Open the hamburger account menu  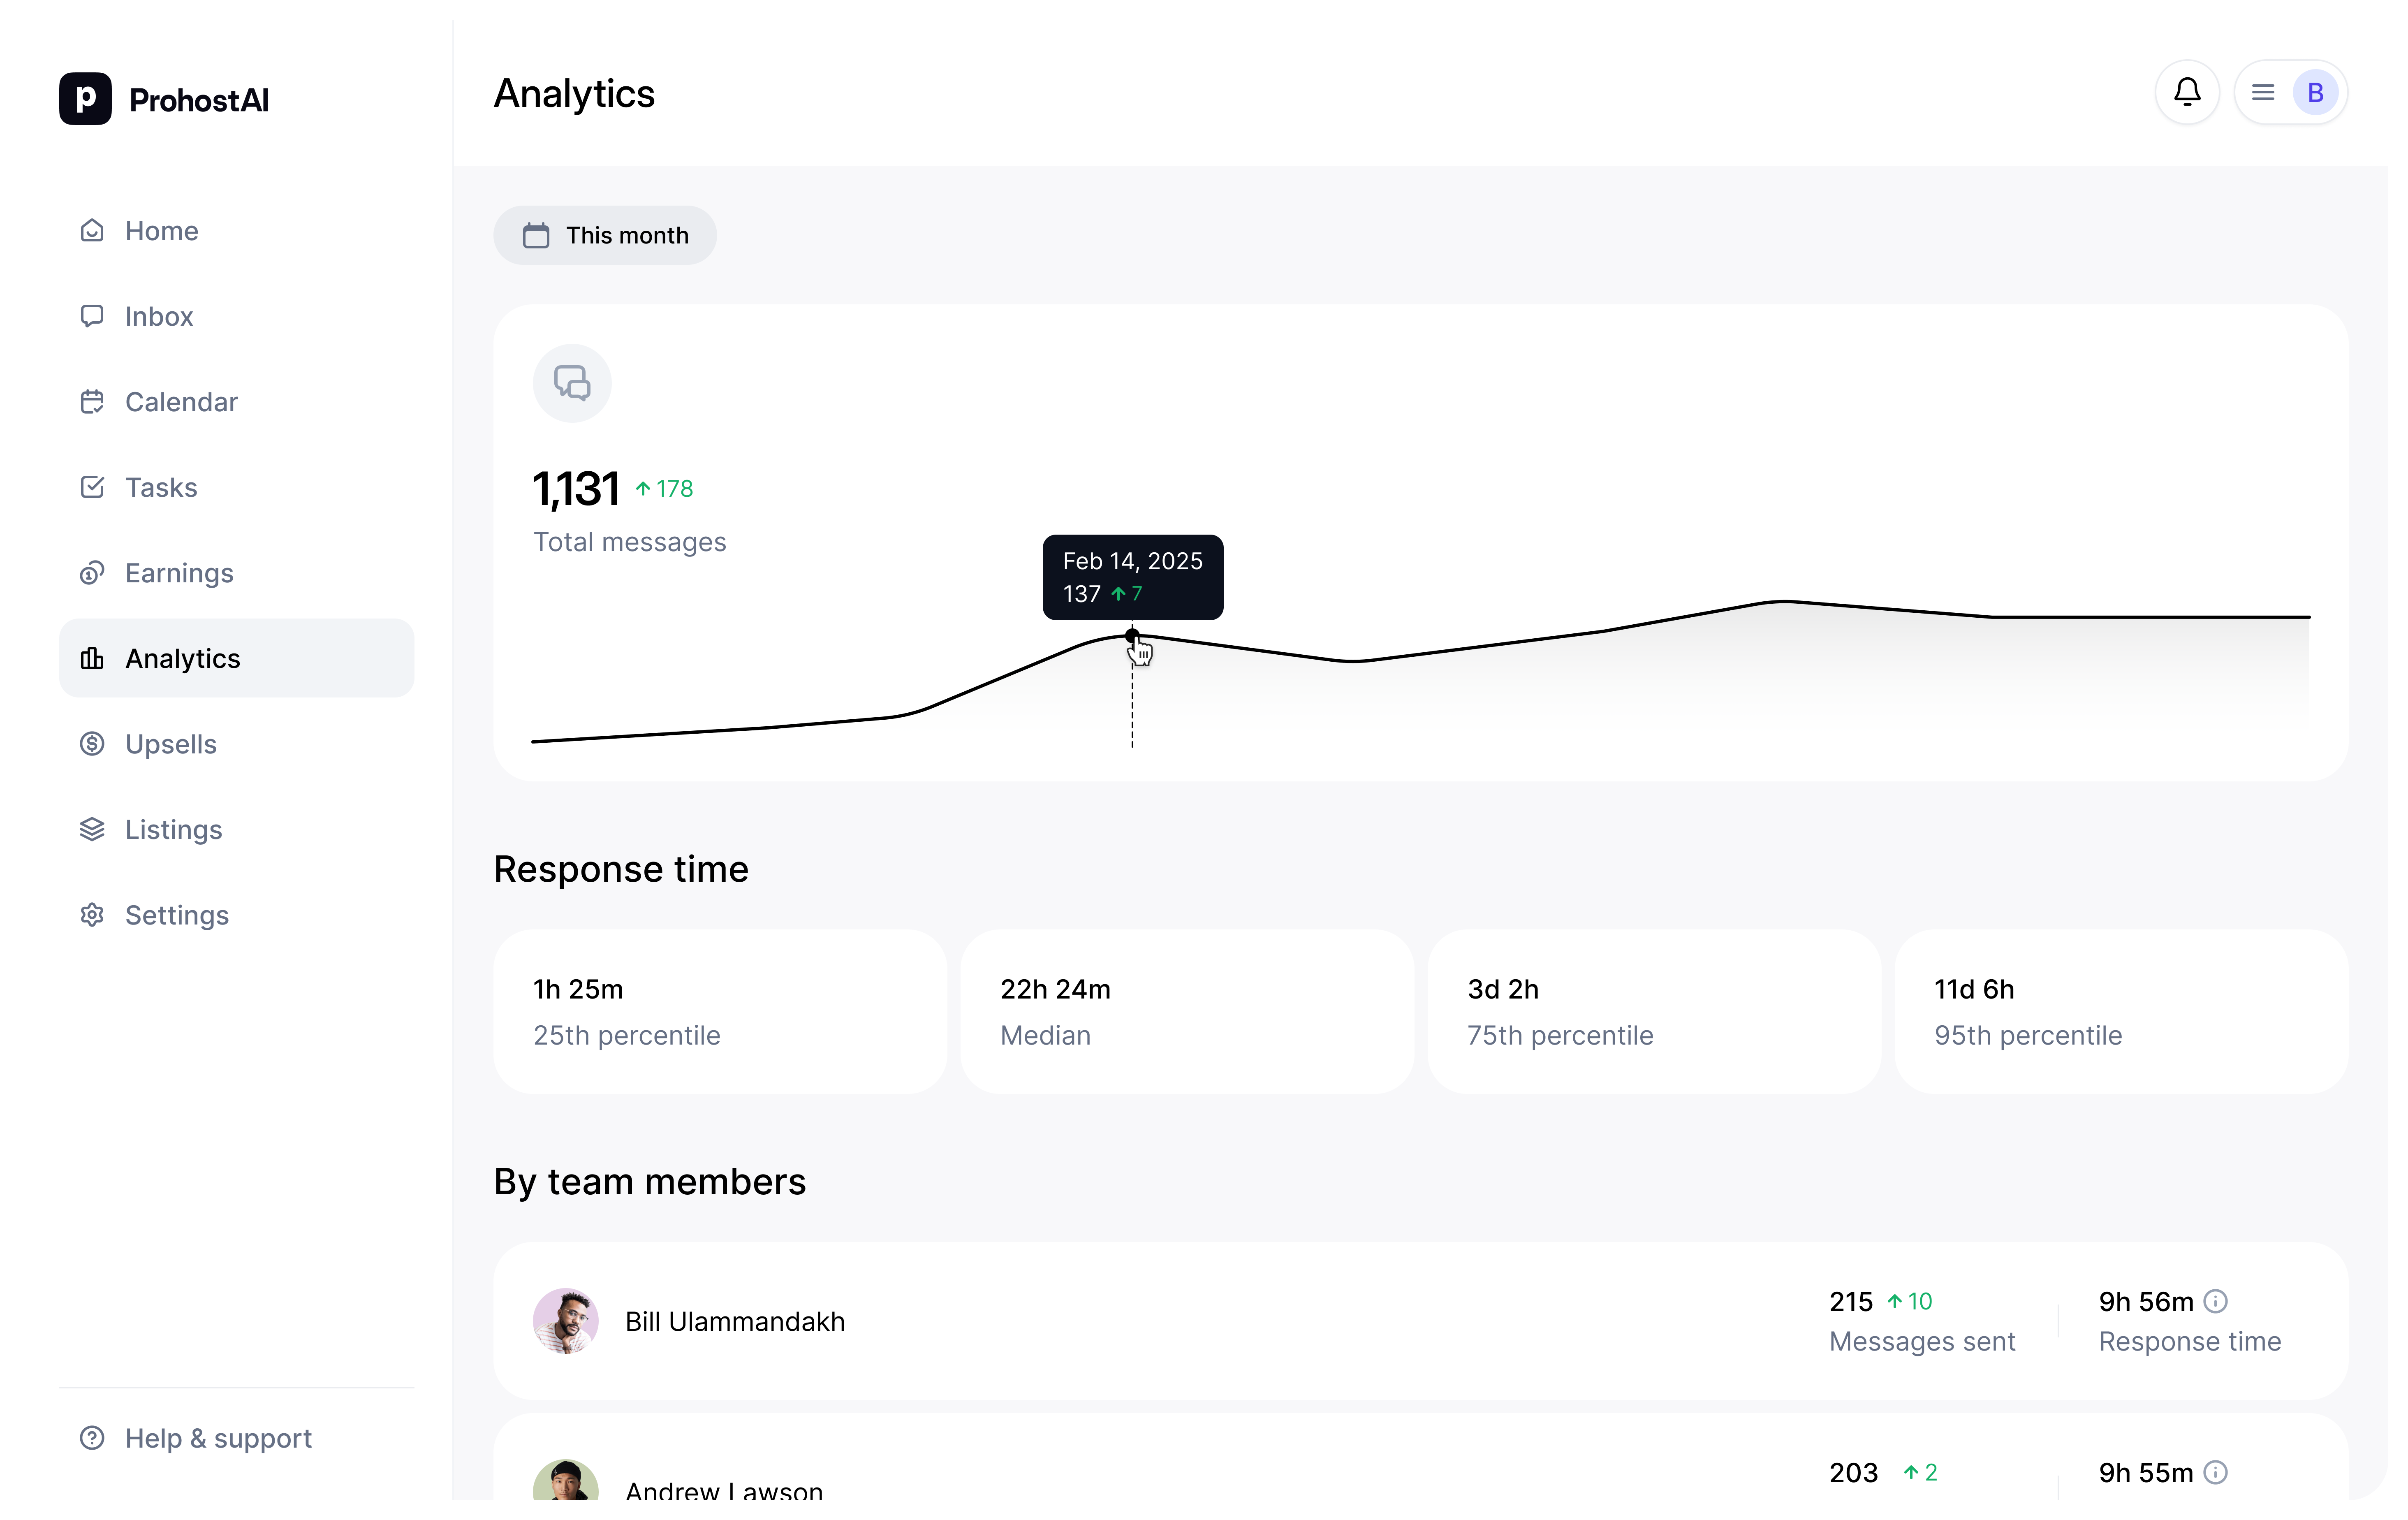coord(2262,92)
